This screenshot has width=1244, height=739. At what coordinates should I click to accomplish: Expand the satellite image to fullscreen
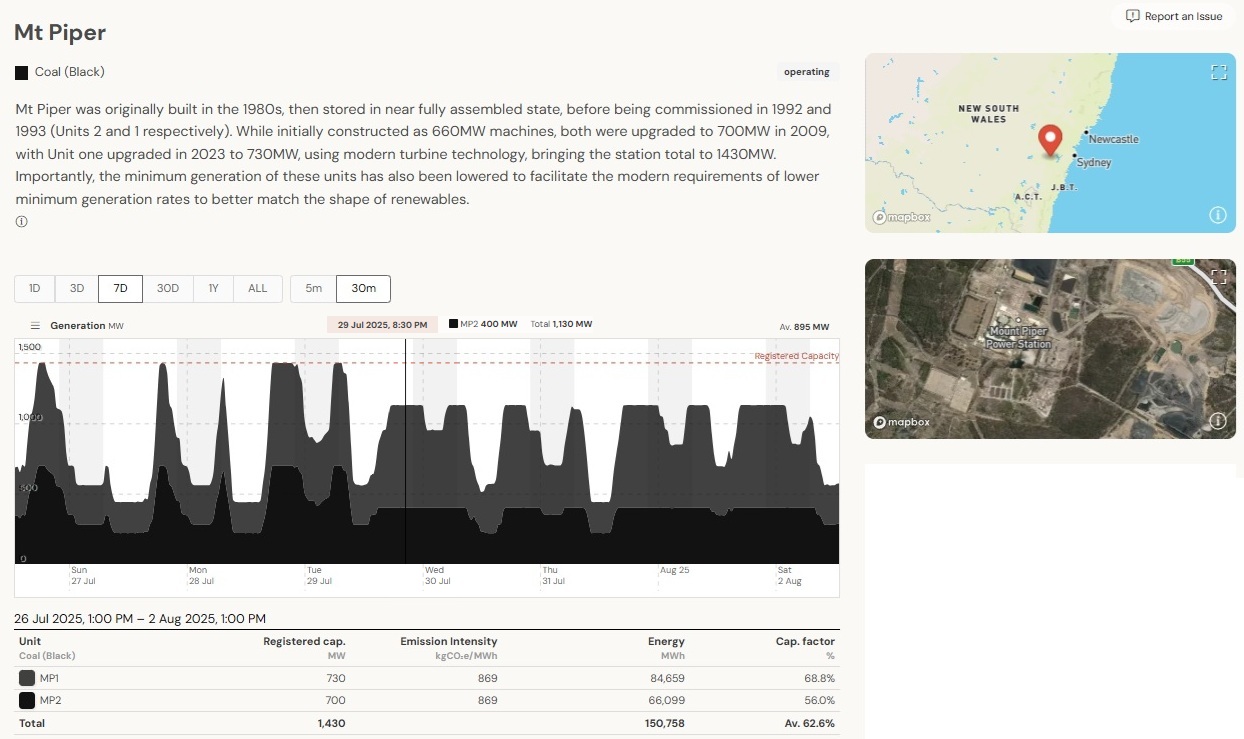[1218, 277]
